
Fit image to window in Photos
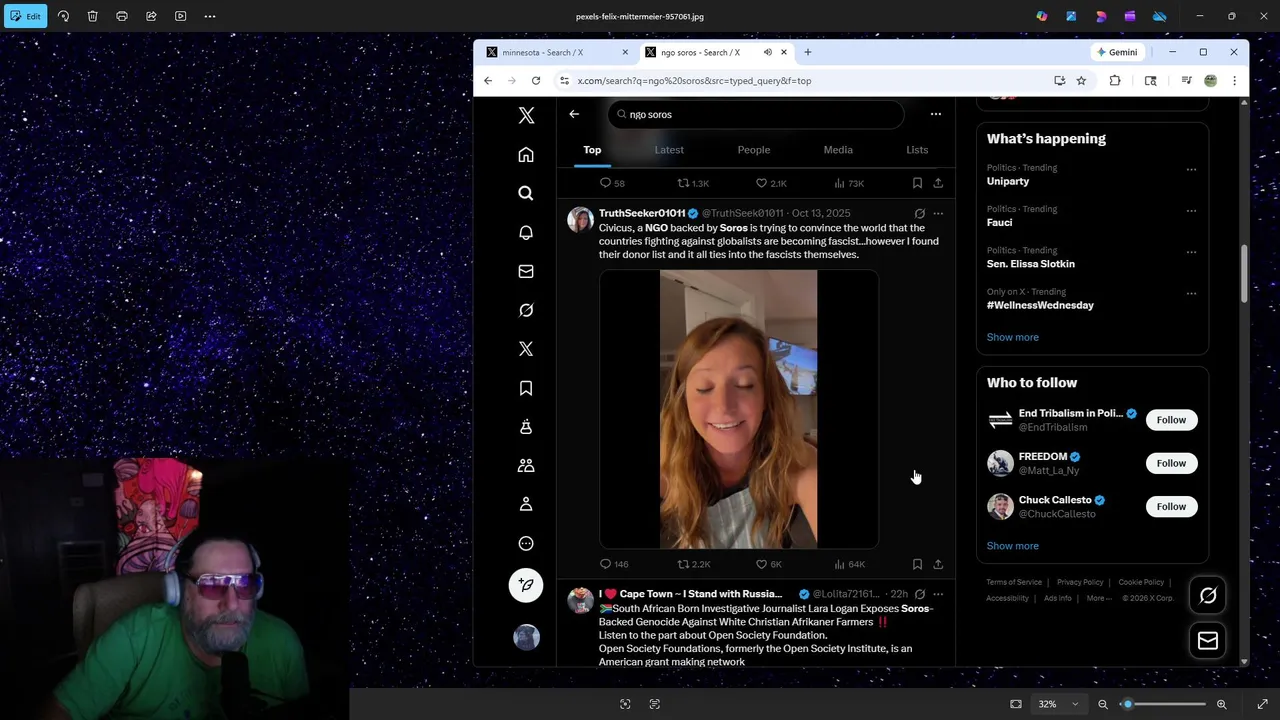coord(1016,704)
